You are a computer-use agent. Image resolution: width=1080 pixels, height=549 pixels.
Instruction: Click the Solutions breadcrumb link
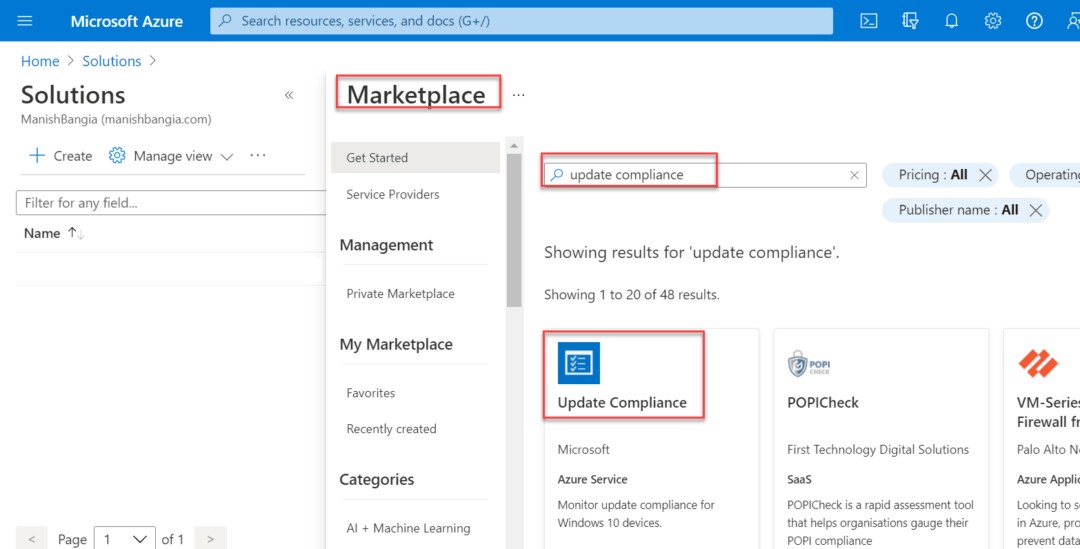click(x=112, y=61)
